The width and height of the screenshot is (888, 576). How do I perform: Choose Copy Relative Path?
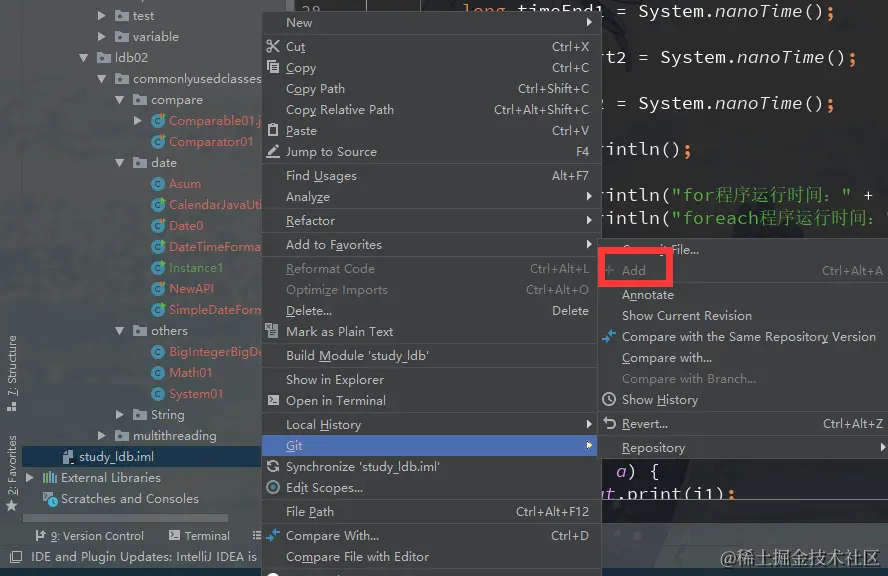[430, 109]
